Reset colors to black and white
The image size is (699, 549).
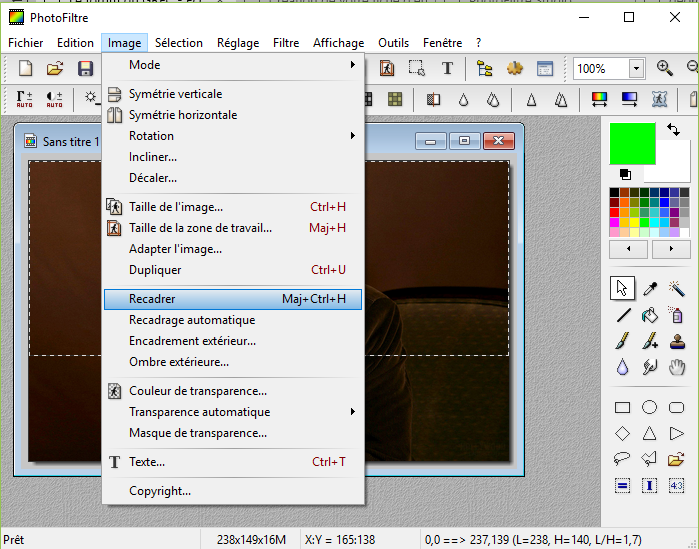625,174
